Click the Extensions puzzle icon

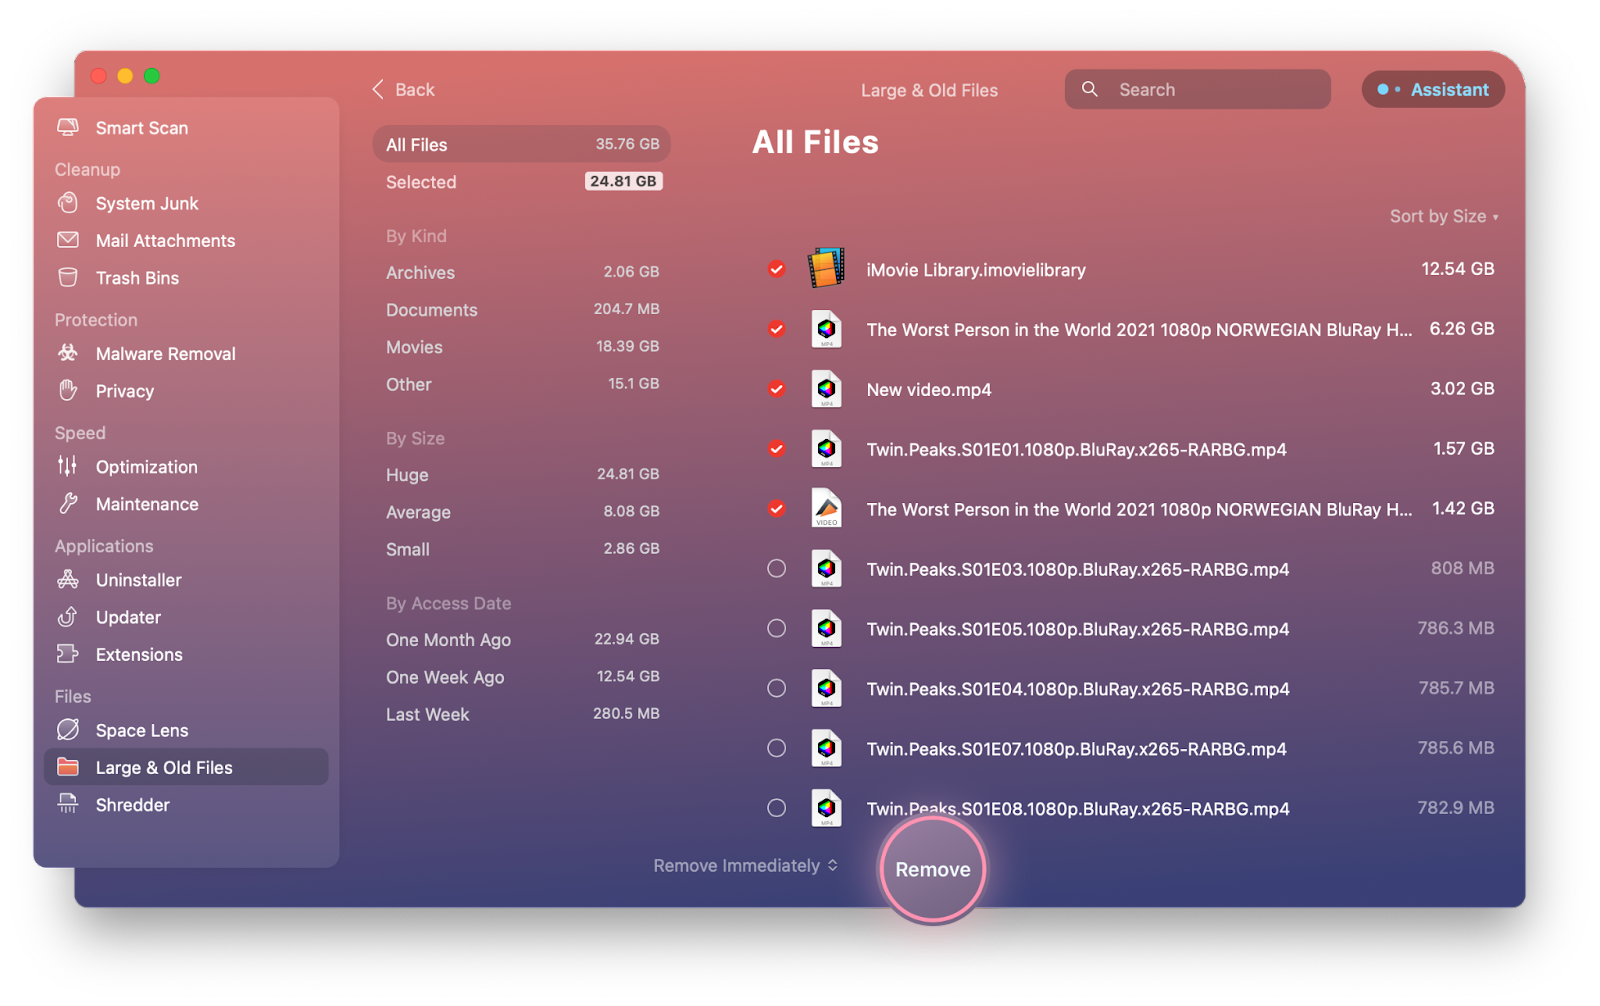[x=68, y=653]
